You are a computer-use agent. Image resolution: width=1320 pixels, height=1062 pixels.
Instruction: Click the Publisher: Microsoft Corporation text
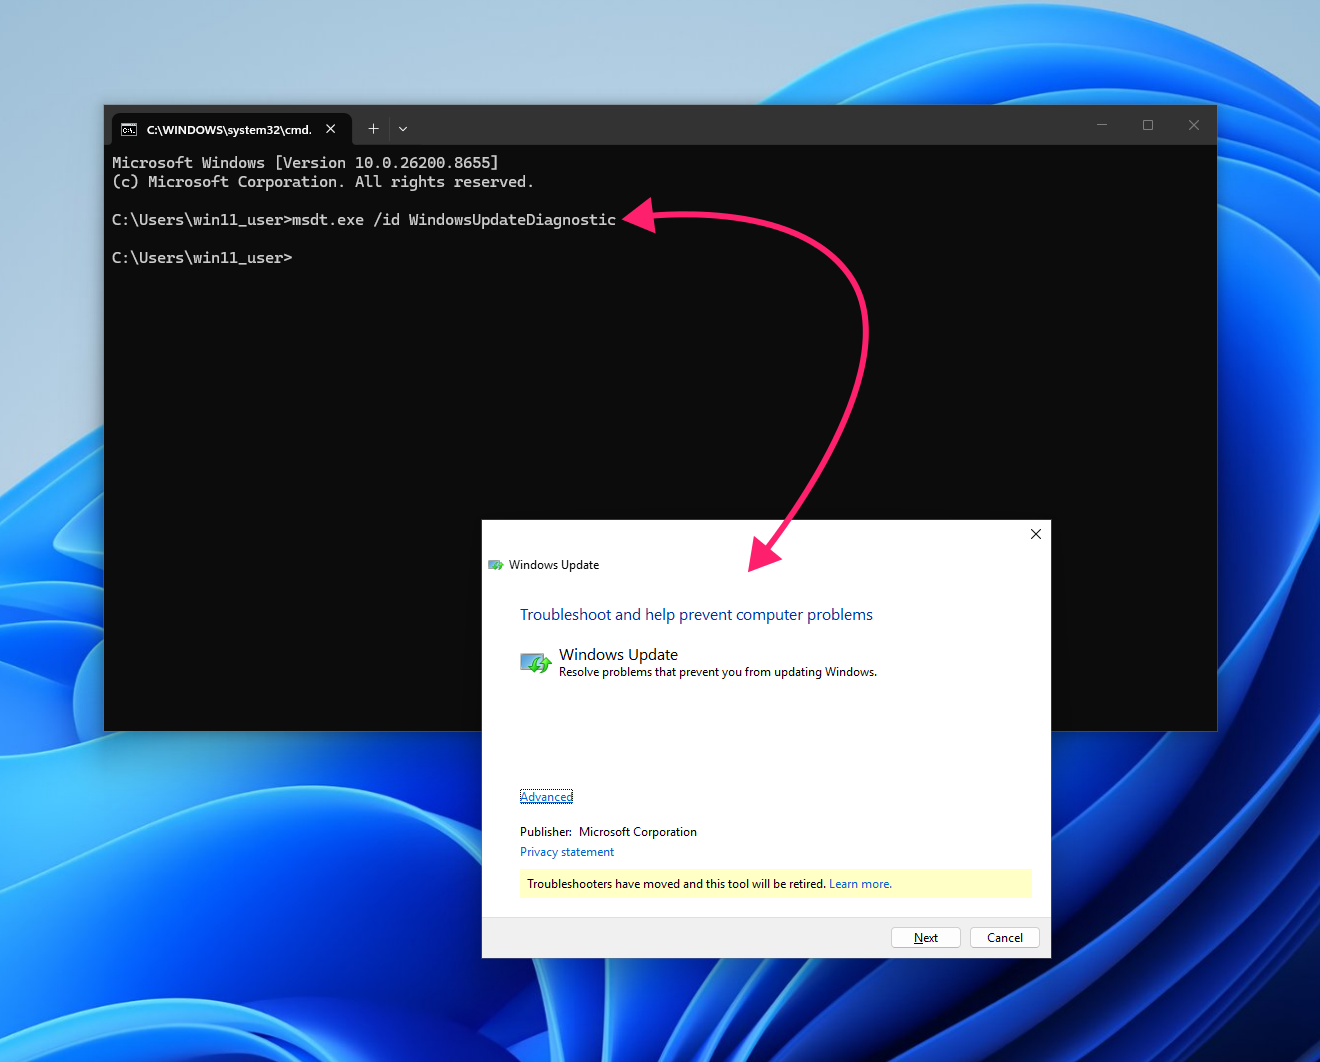pos(608,832)
